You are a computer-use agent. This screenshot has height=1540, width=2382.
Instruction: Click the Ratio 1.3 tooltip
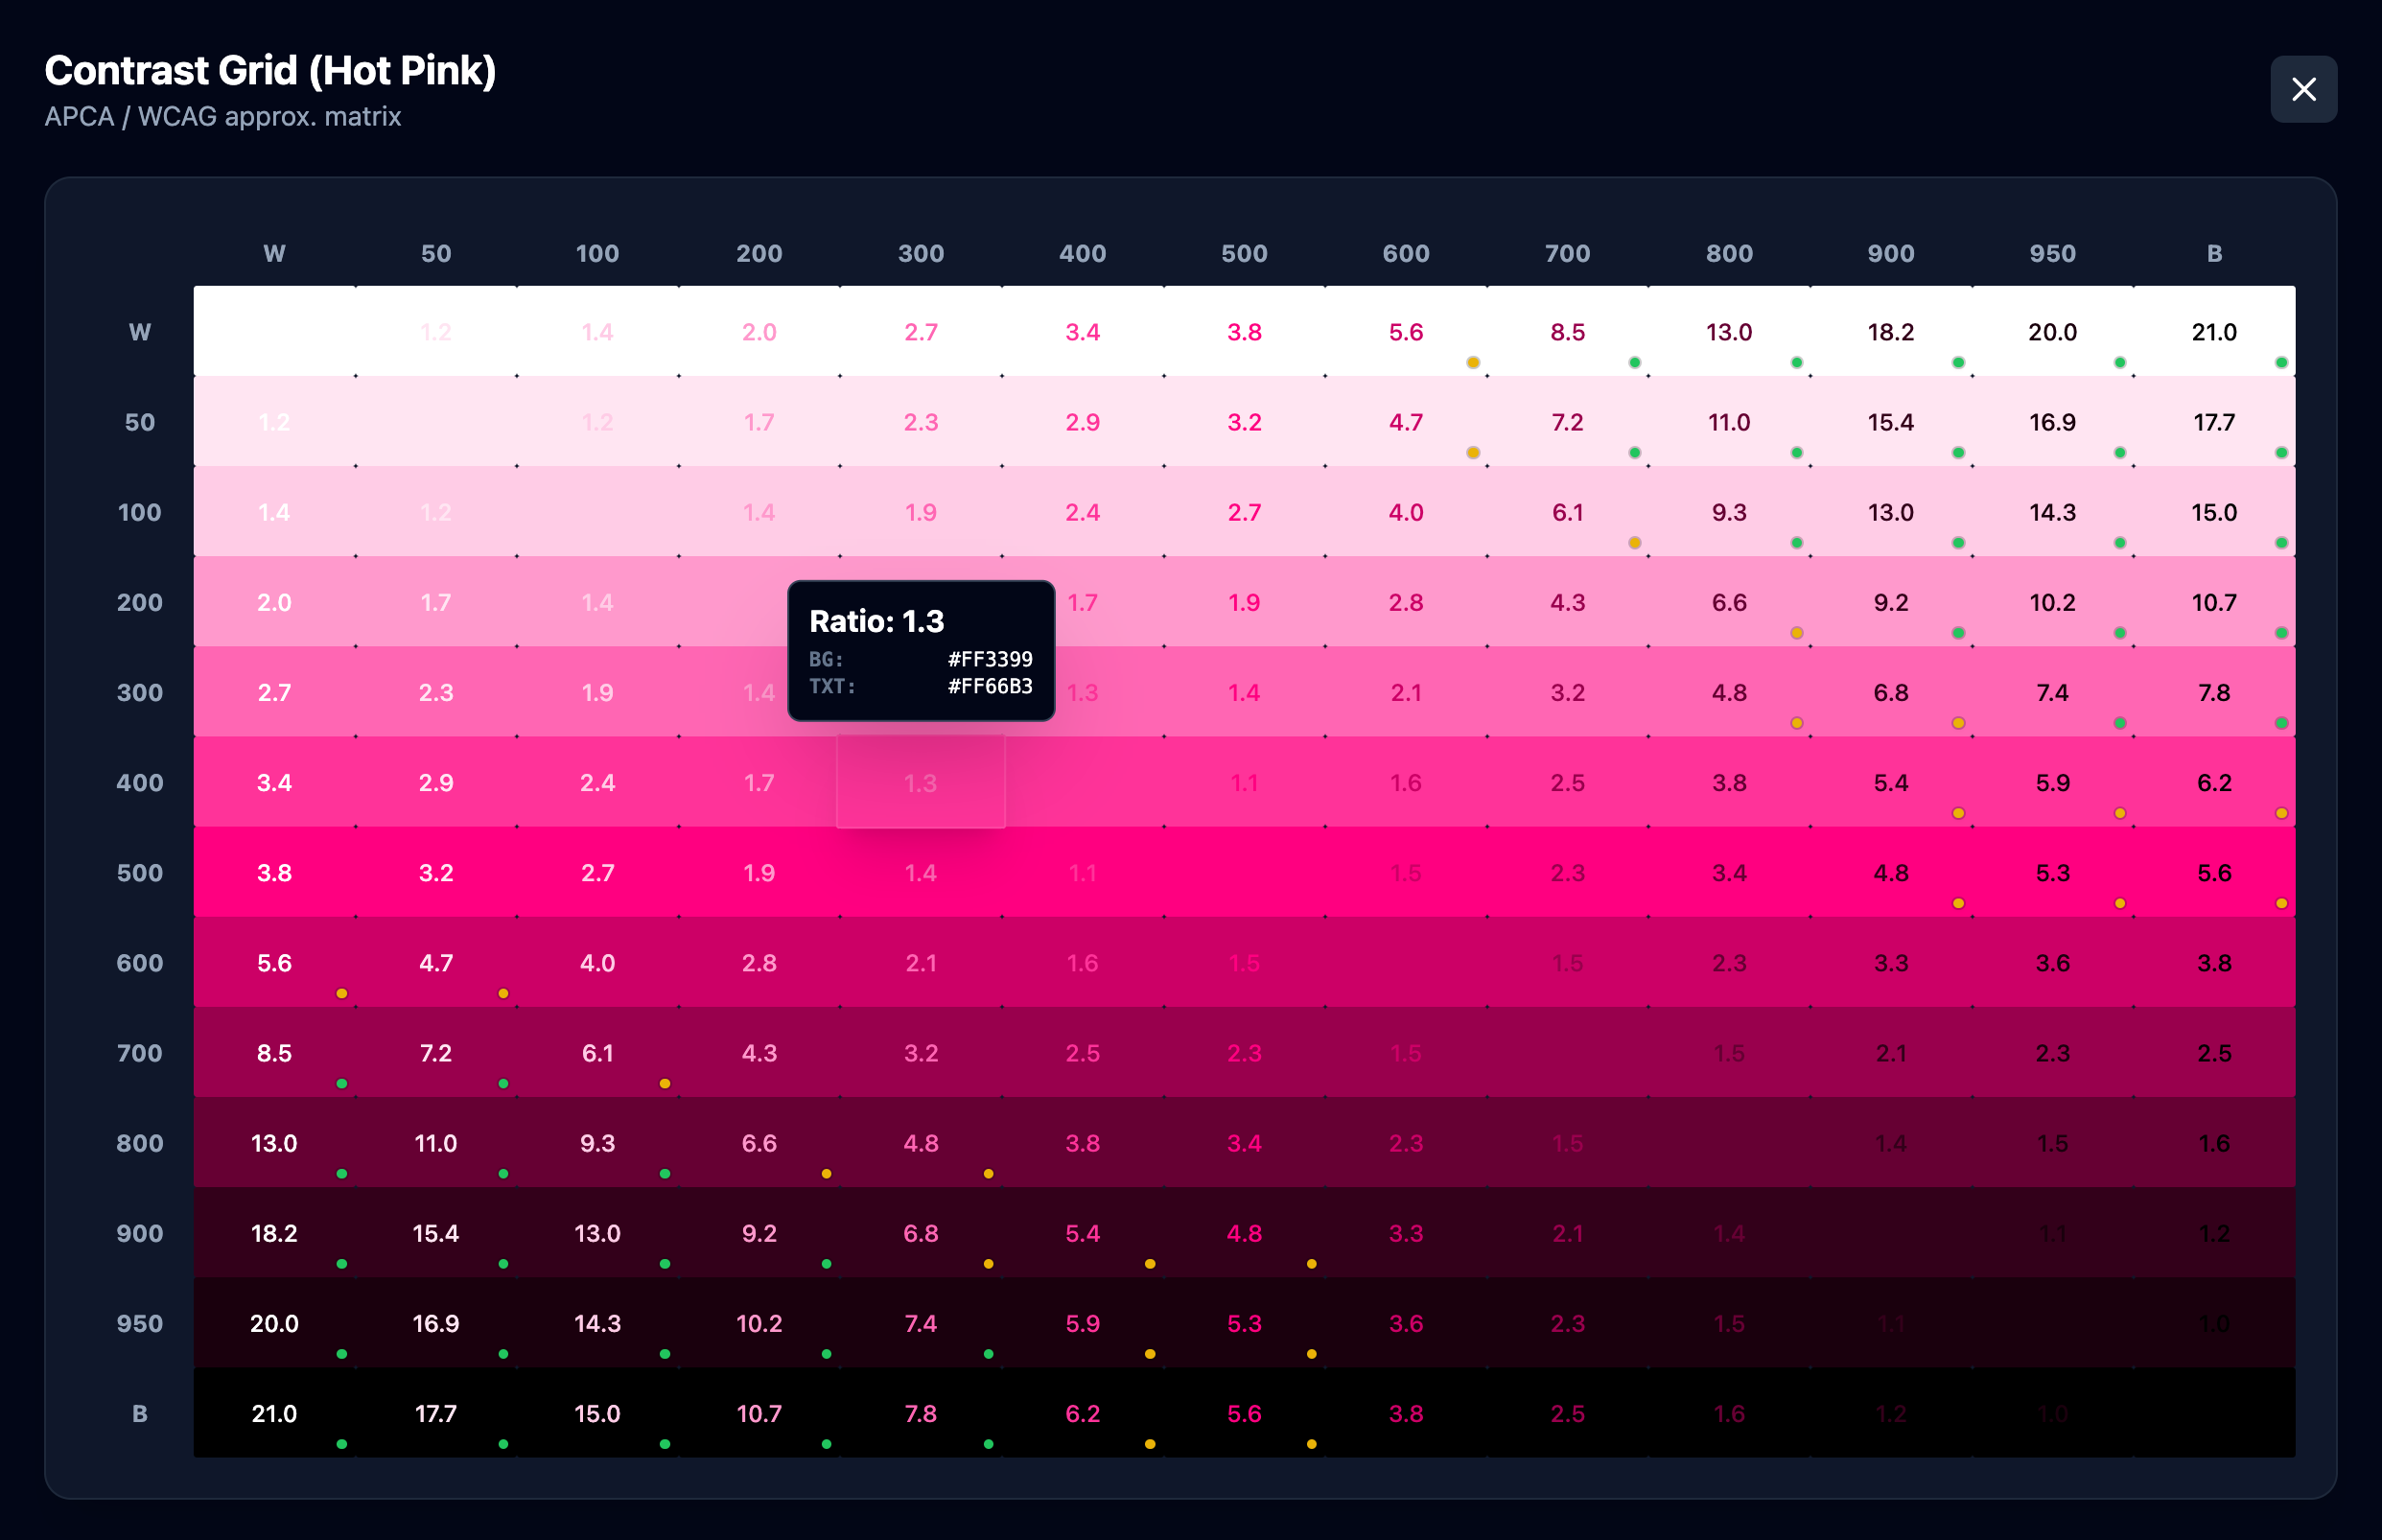tap(920, 650)
